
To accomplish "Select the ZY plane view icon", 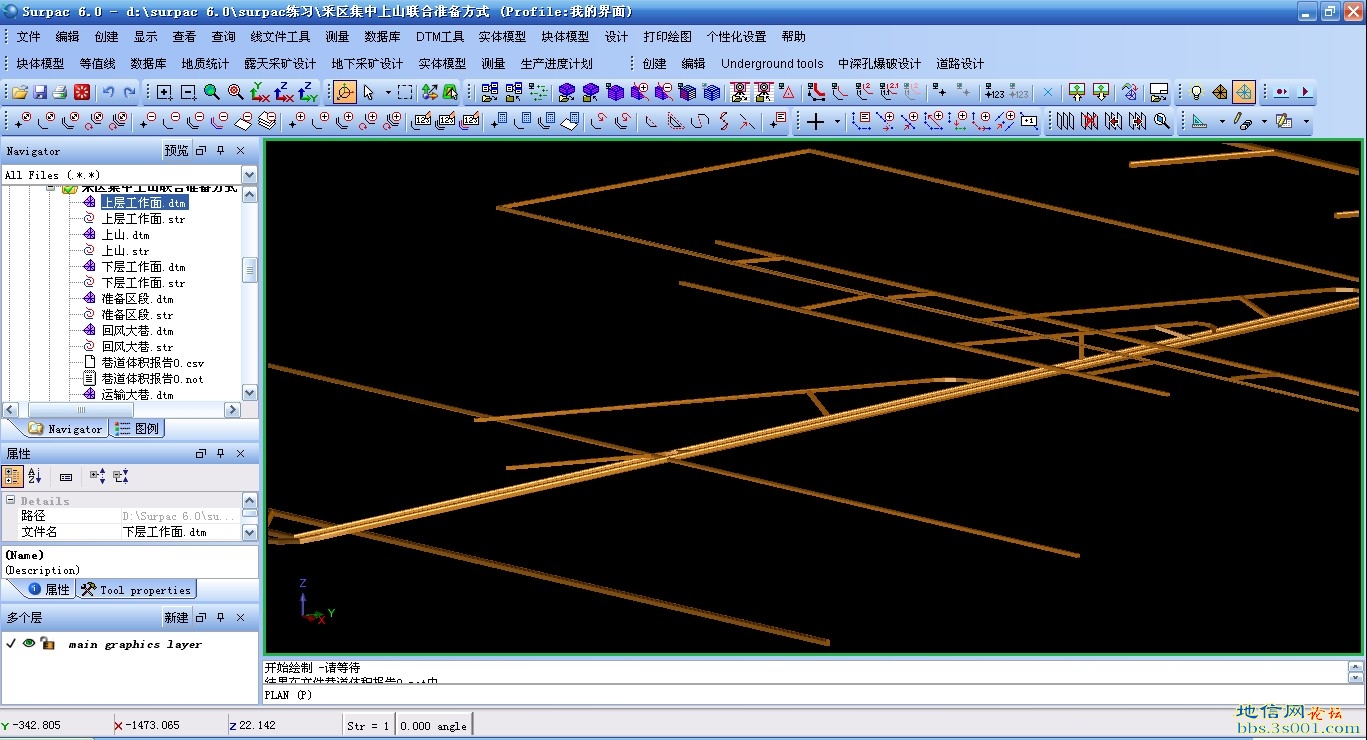I will pos(308,92).
